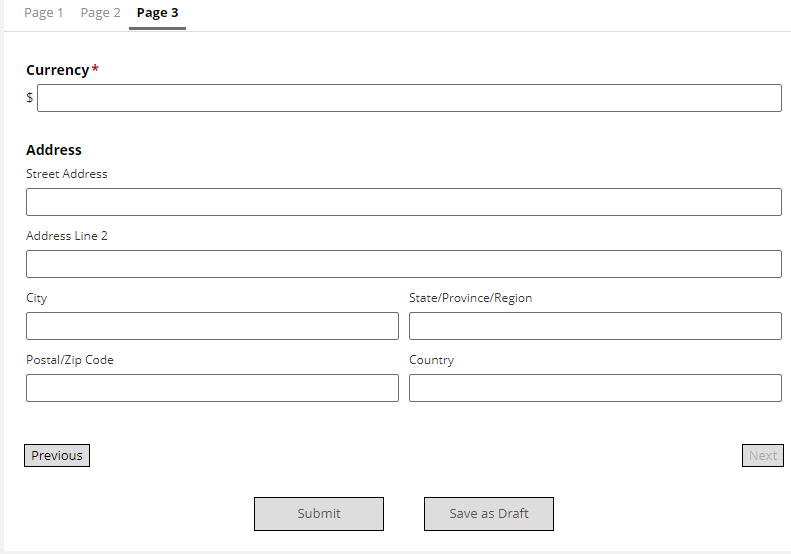Screen dimensions: 791x554
Task: Focus the Postal/Zip Code input box
Action: coord(212,388)
